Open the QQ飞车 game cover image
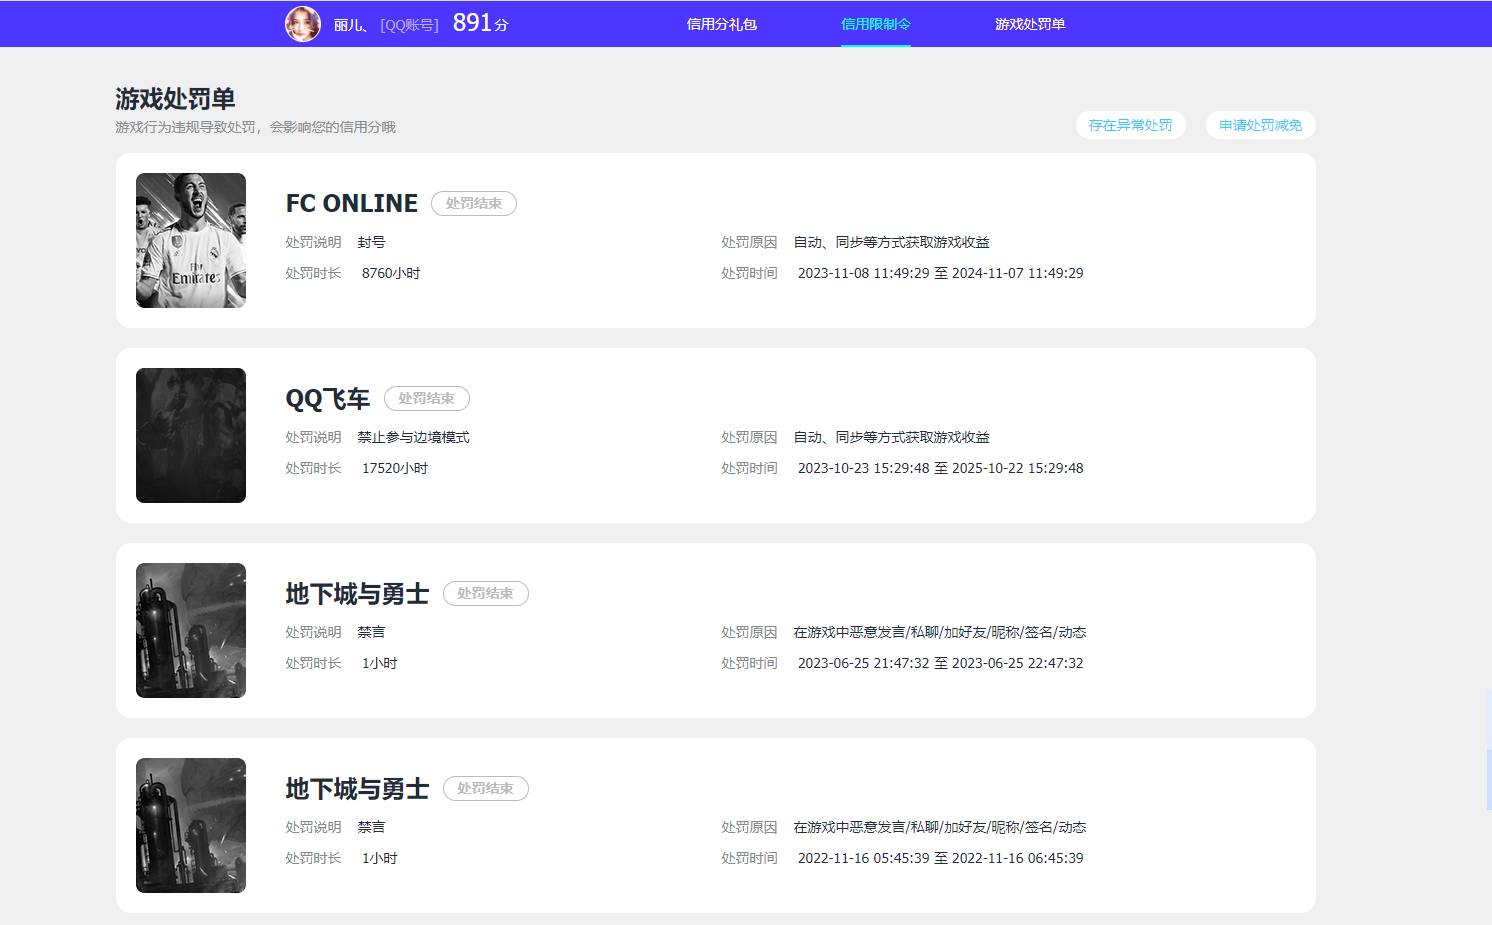Image resolution: width=1492 pixels, height=925 pixels. (191, 435)
